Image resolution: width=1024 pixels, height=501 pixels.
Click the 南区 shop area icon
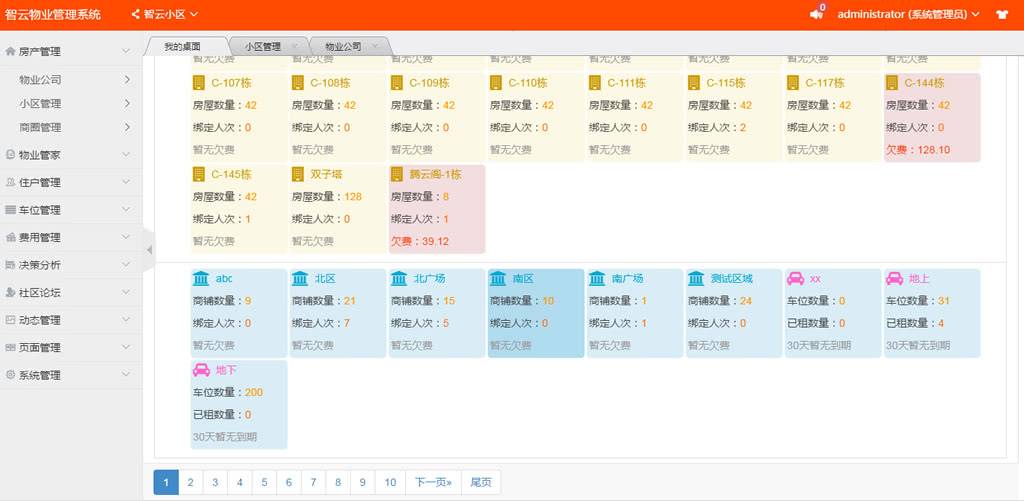click(497, 278)
